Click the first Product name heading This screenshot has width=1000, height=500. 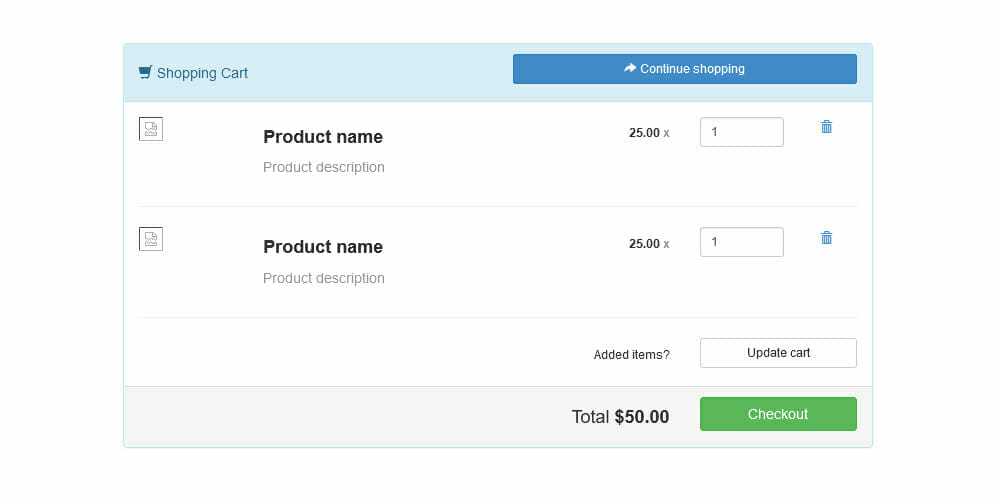click(x=322, y=137)
